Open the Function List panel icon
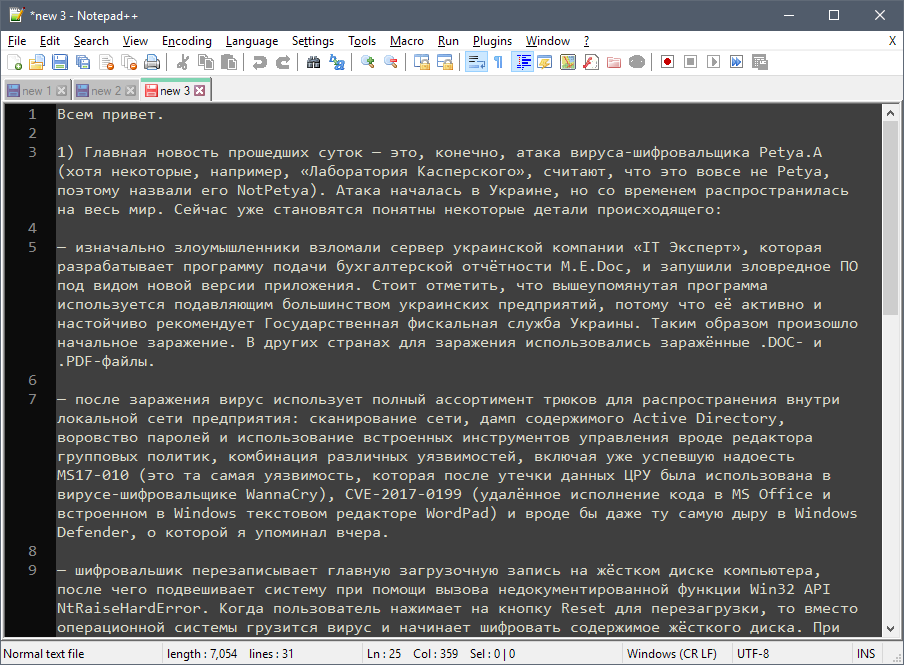Viewport: 904px width, 665px height. click(x=591, y=62)
